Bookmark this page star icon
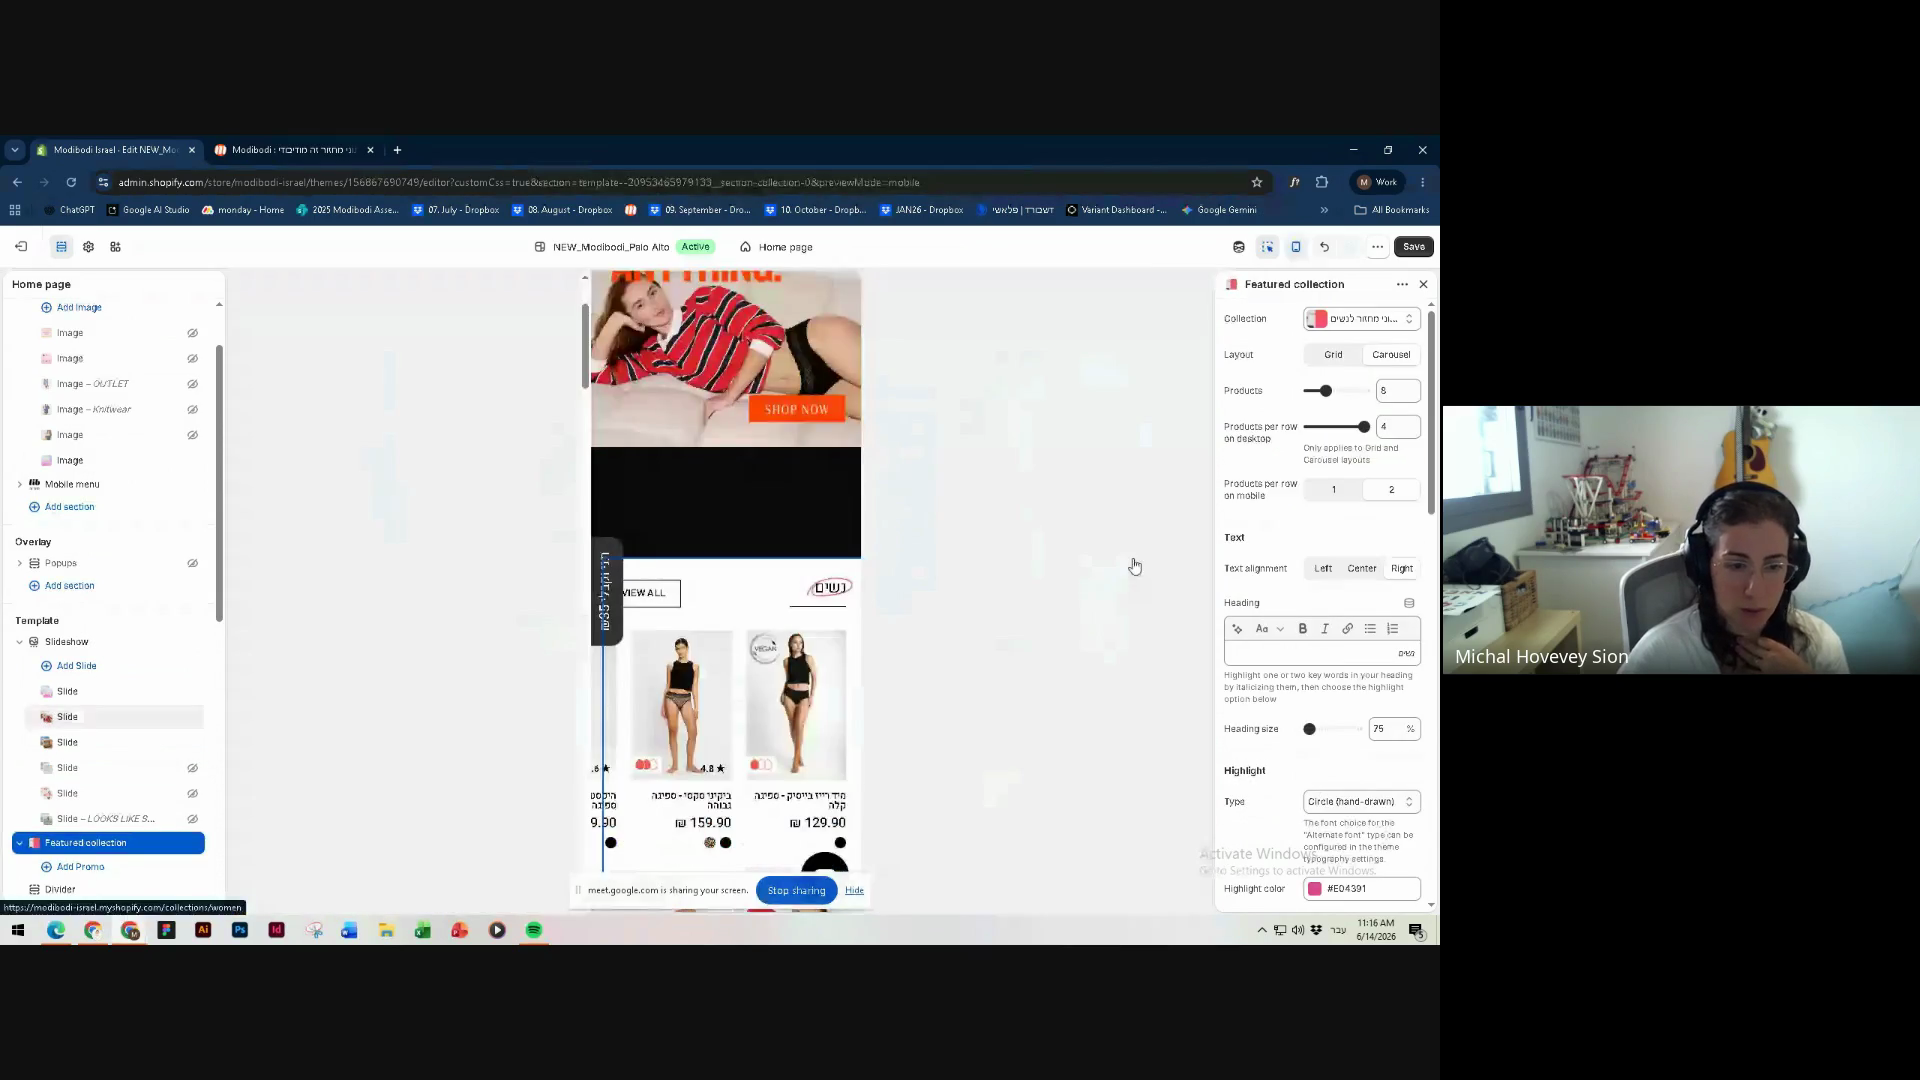The width and height of the screenshot is (1920, 1080). click(x=1257, y=182)
